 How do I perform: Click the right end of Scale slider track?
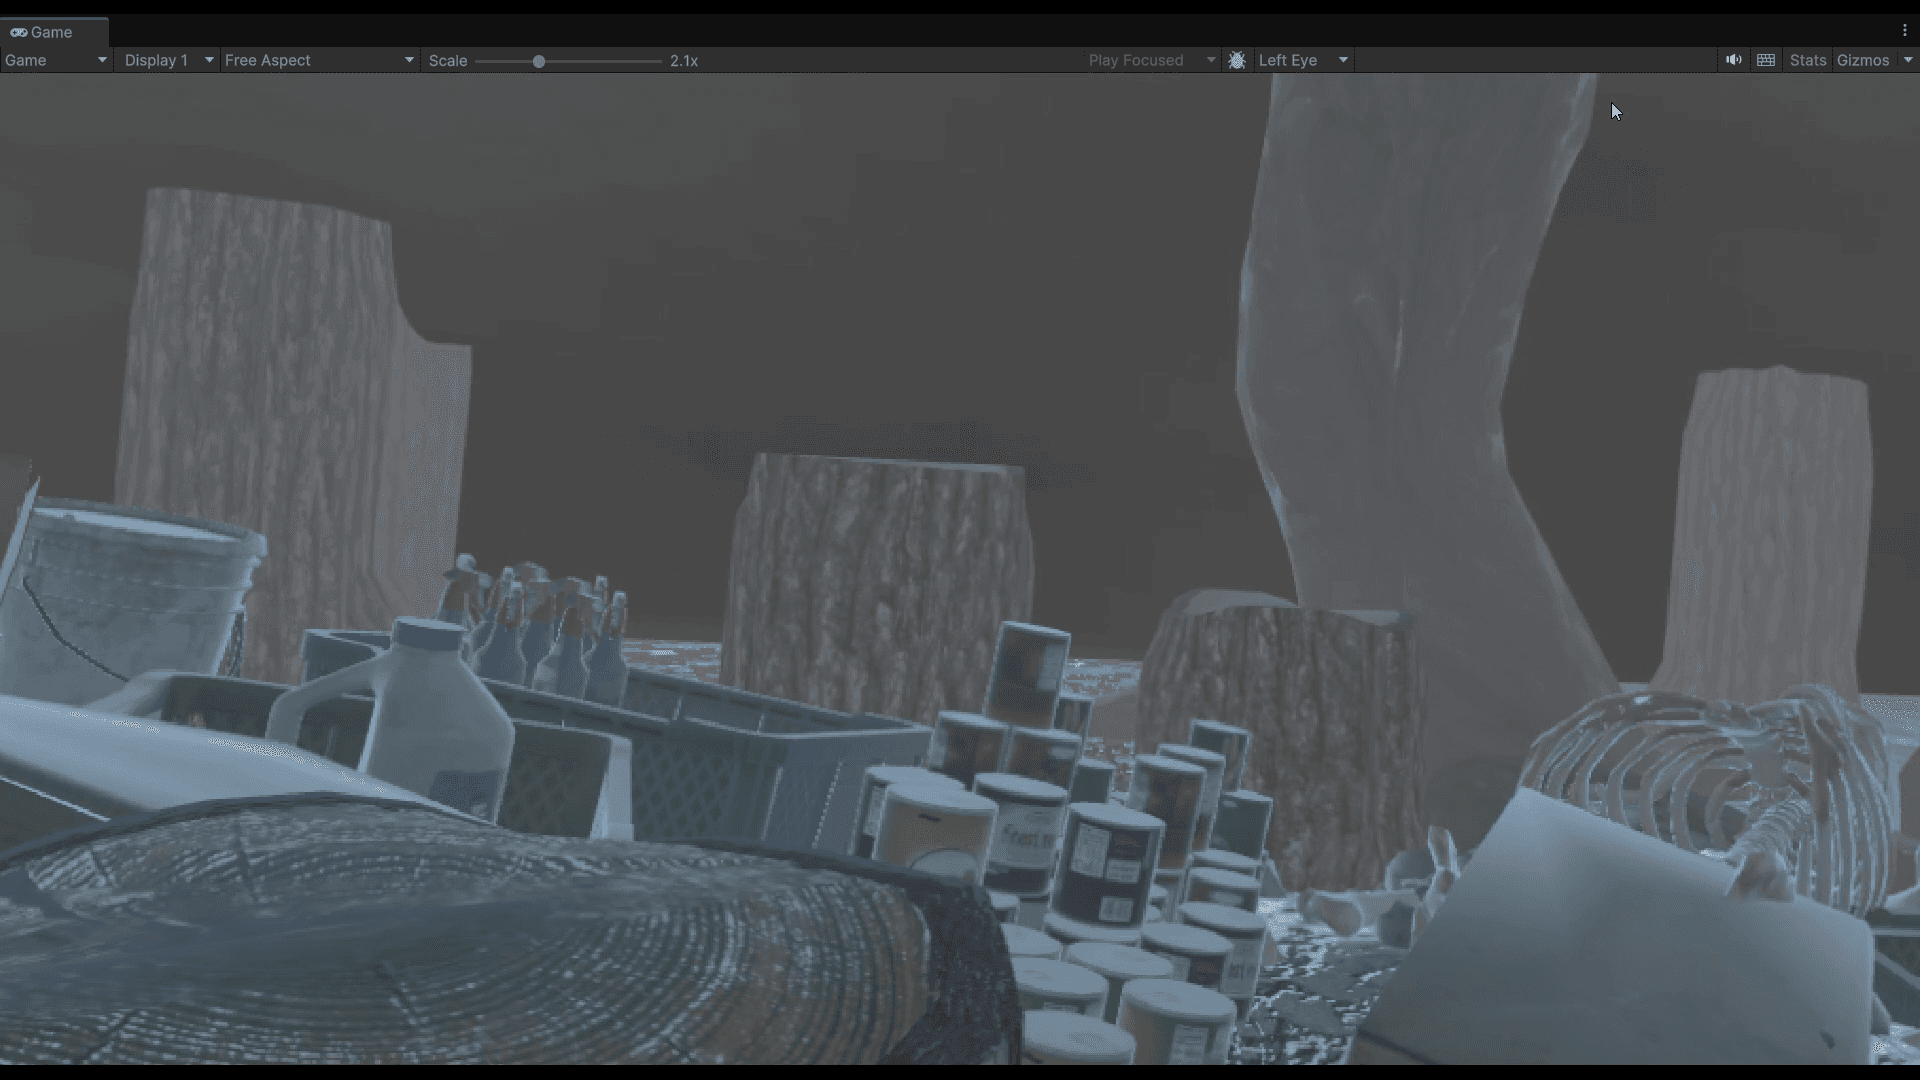point(658,61)
